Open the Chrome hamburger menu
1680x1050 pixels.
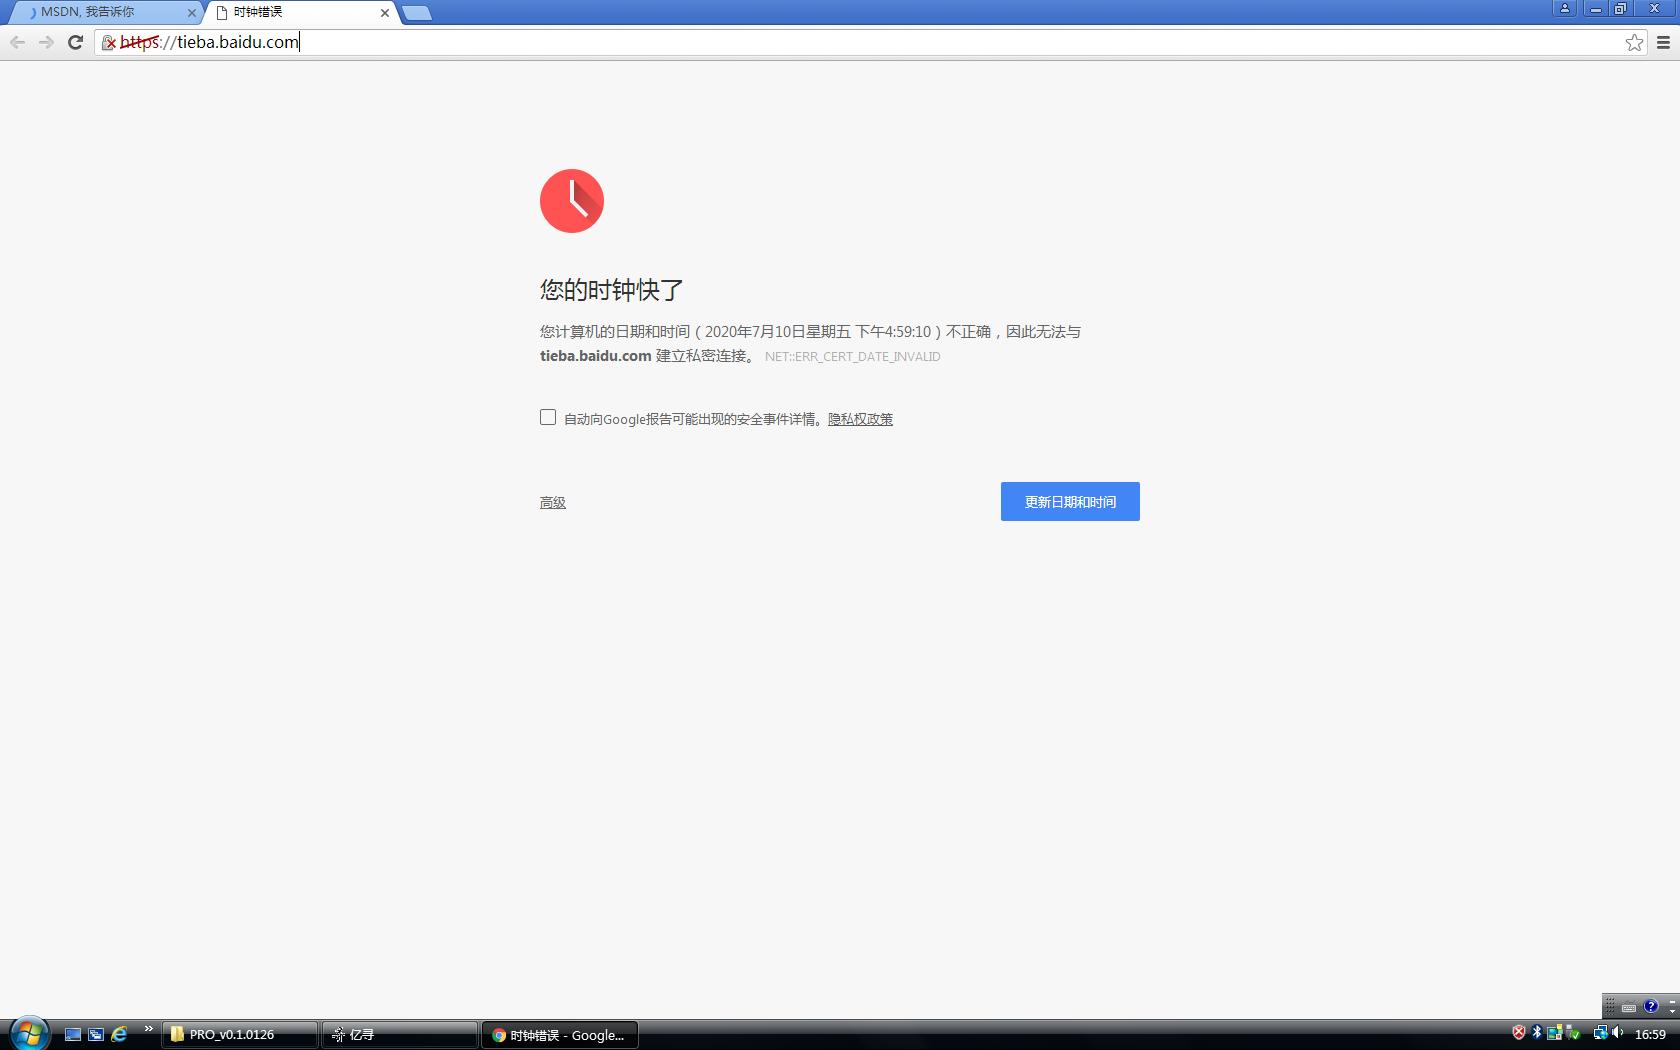point(1664,42)
